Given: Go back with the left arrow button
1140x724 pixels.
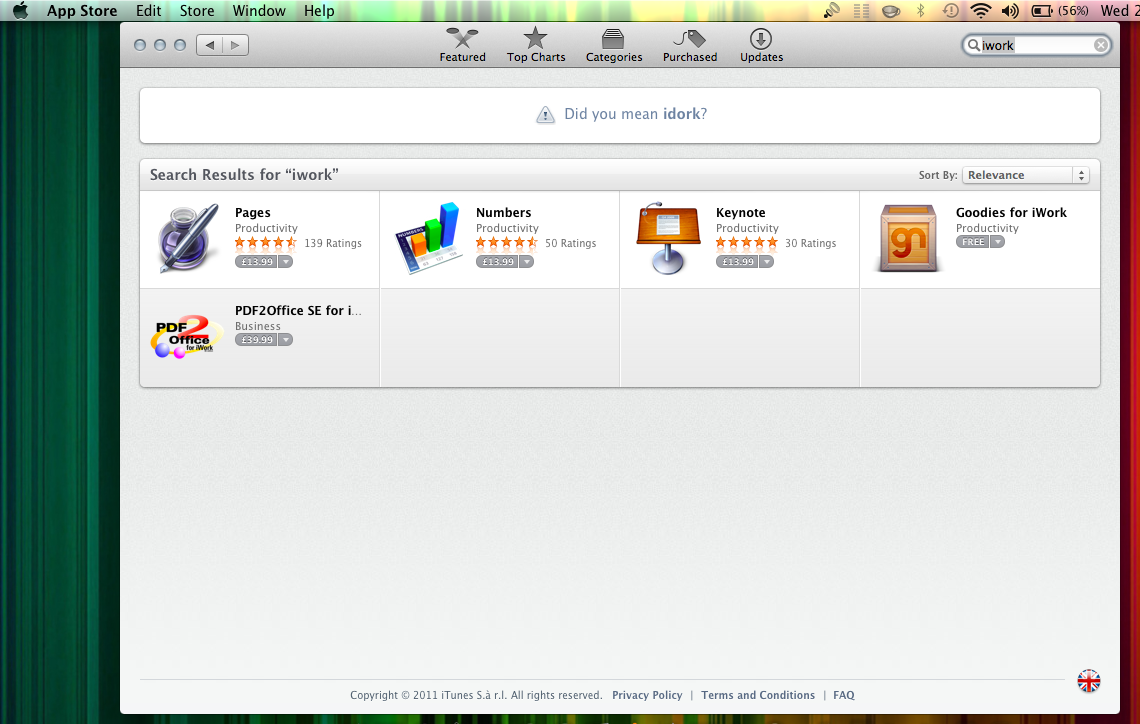Looking at the screenshot, I should point(209,45).
